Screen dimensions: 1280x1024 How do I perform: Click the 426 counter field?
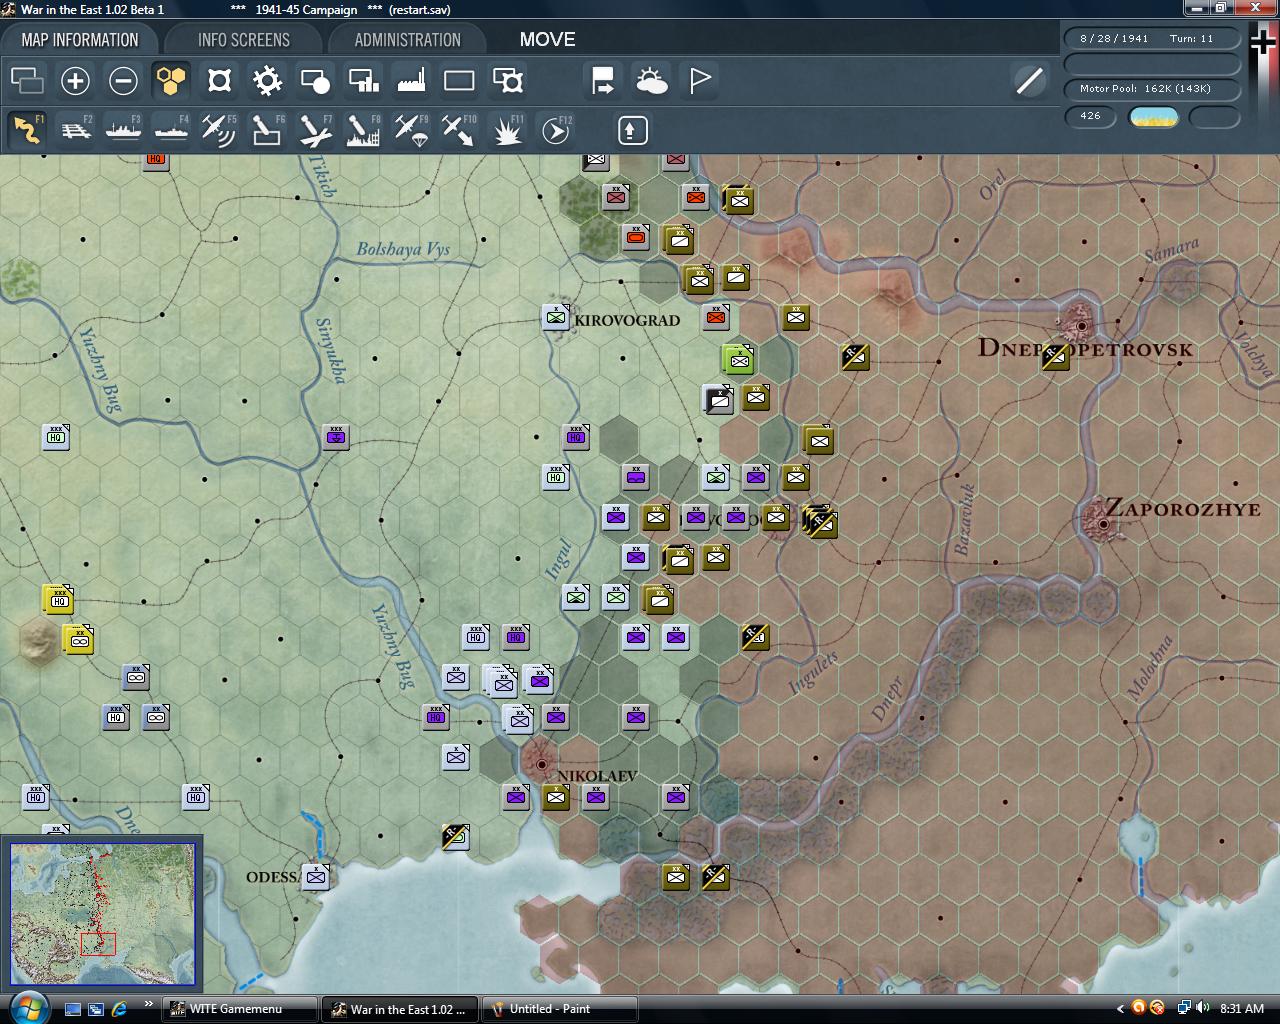pyautogui.click(x=1090, y=116)
